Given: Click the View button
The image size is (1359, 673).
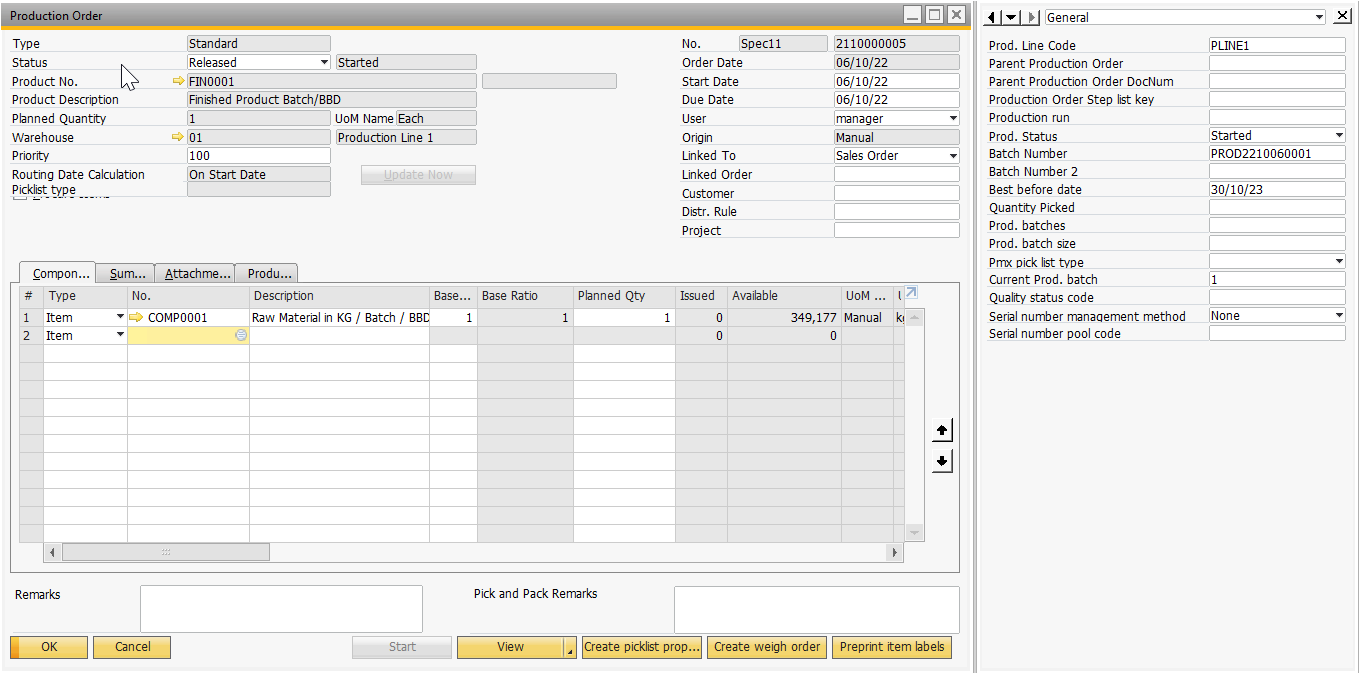Looking at the screenshot, I should pos(510,647).
